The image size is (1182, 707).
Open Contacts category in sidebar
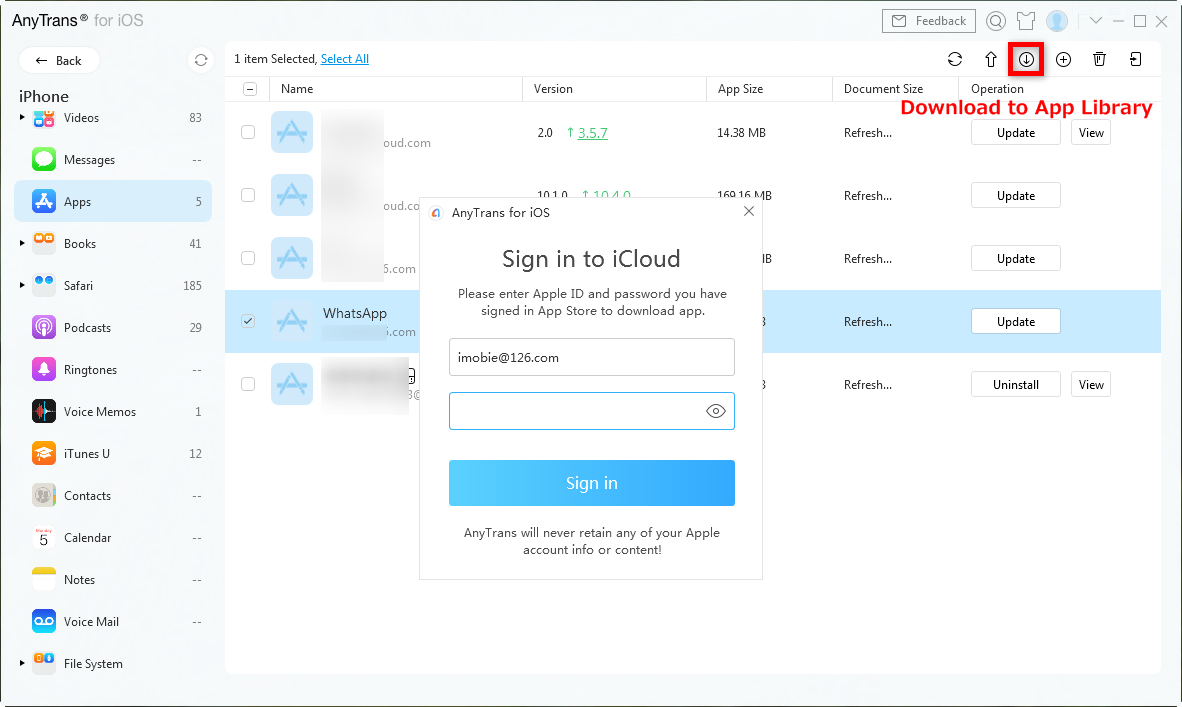click(x=113, y=496)
